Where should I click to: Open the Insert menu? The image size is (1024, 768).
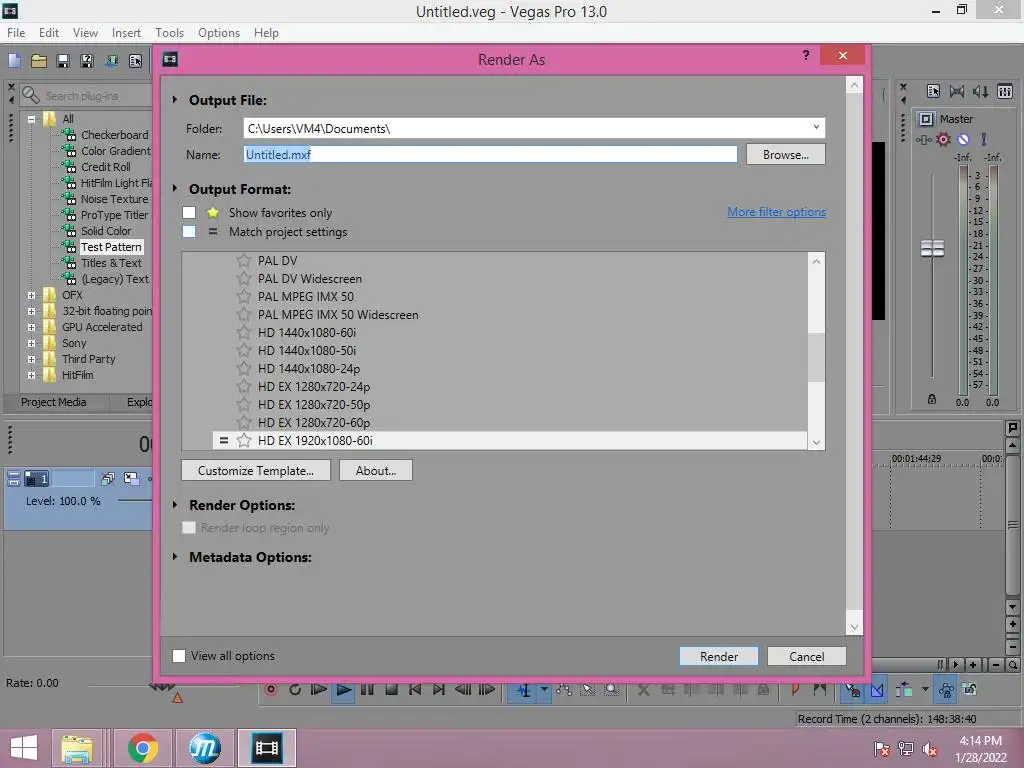click(126, 33)
